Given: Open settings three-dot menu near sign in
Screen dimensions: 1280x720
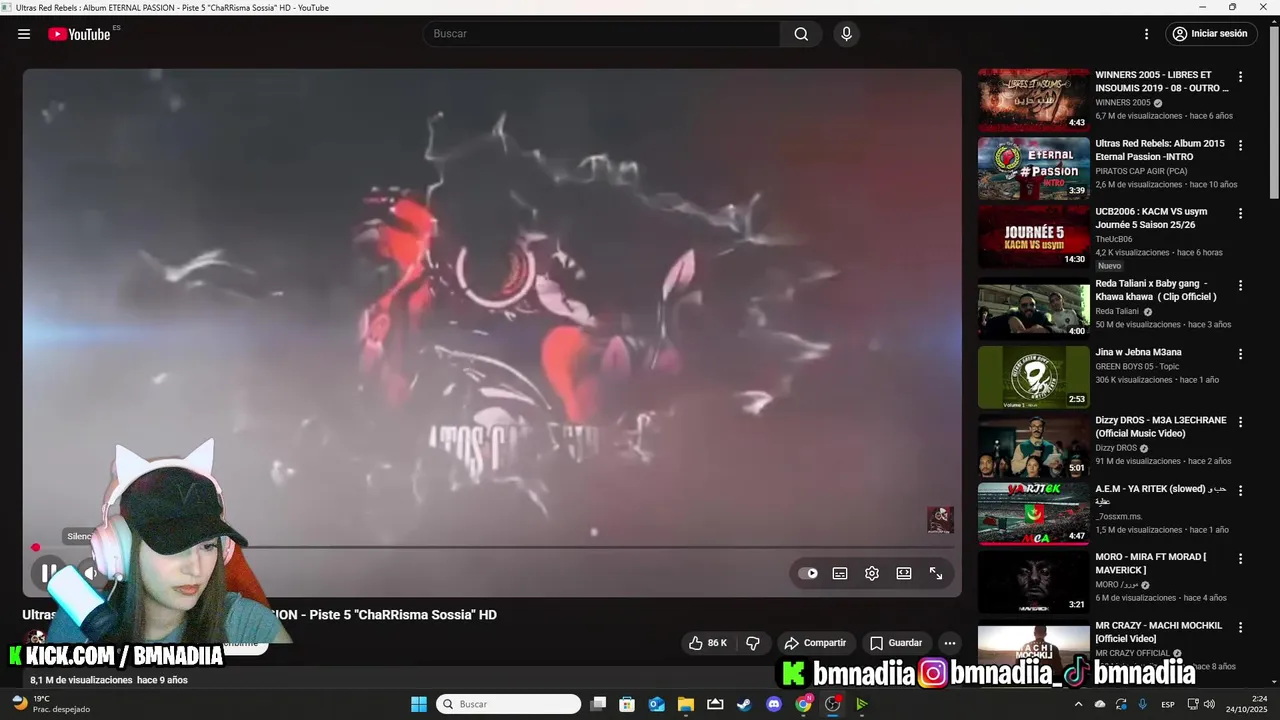Looking at the screenshot, I should click(1147, 34).
